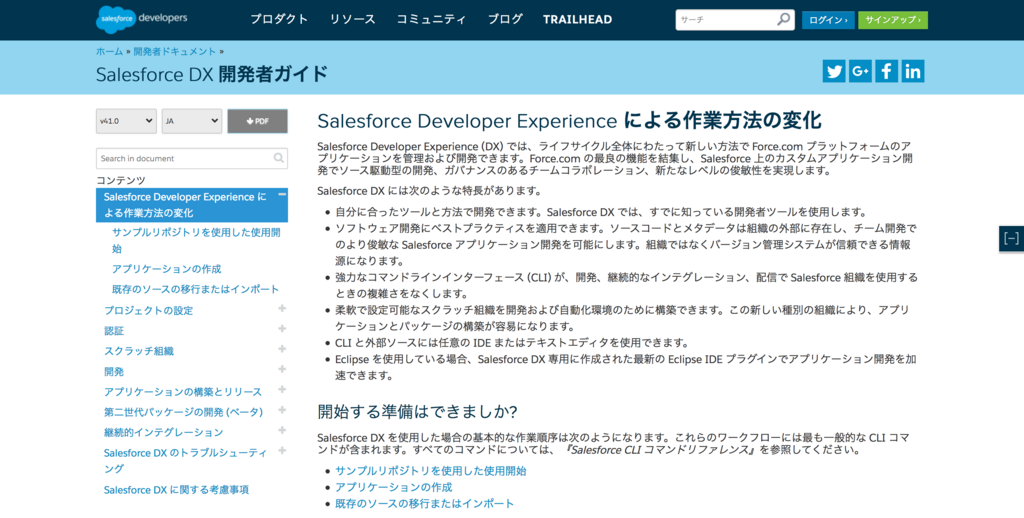
Task: Select the highlighted Salesforce Developer Experience tree item
Action: 191,205
